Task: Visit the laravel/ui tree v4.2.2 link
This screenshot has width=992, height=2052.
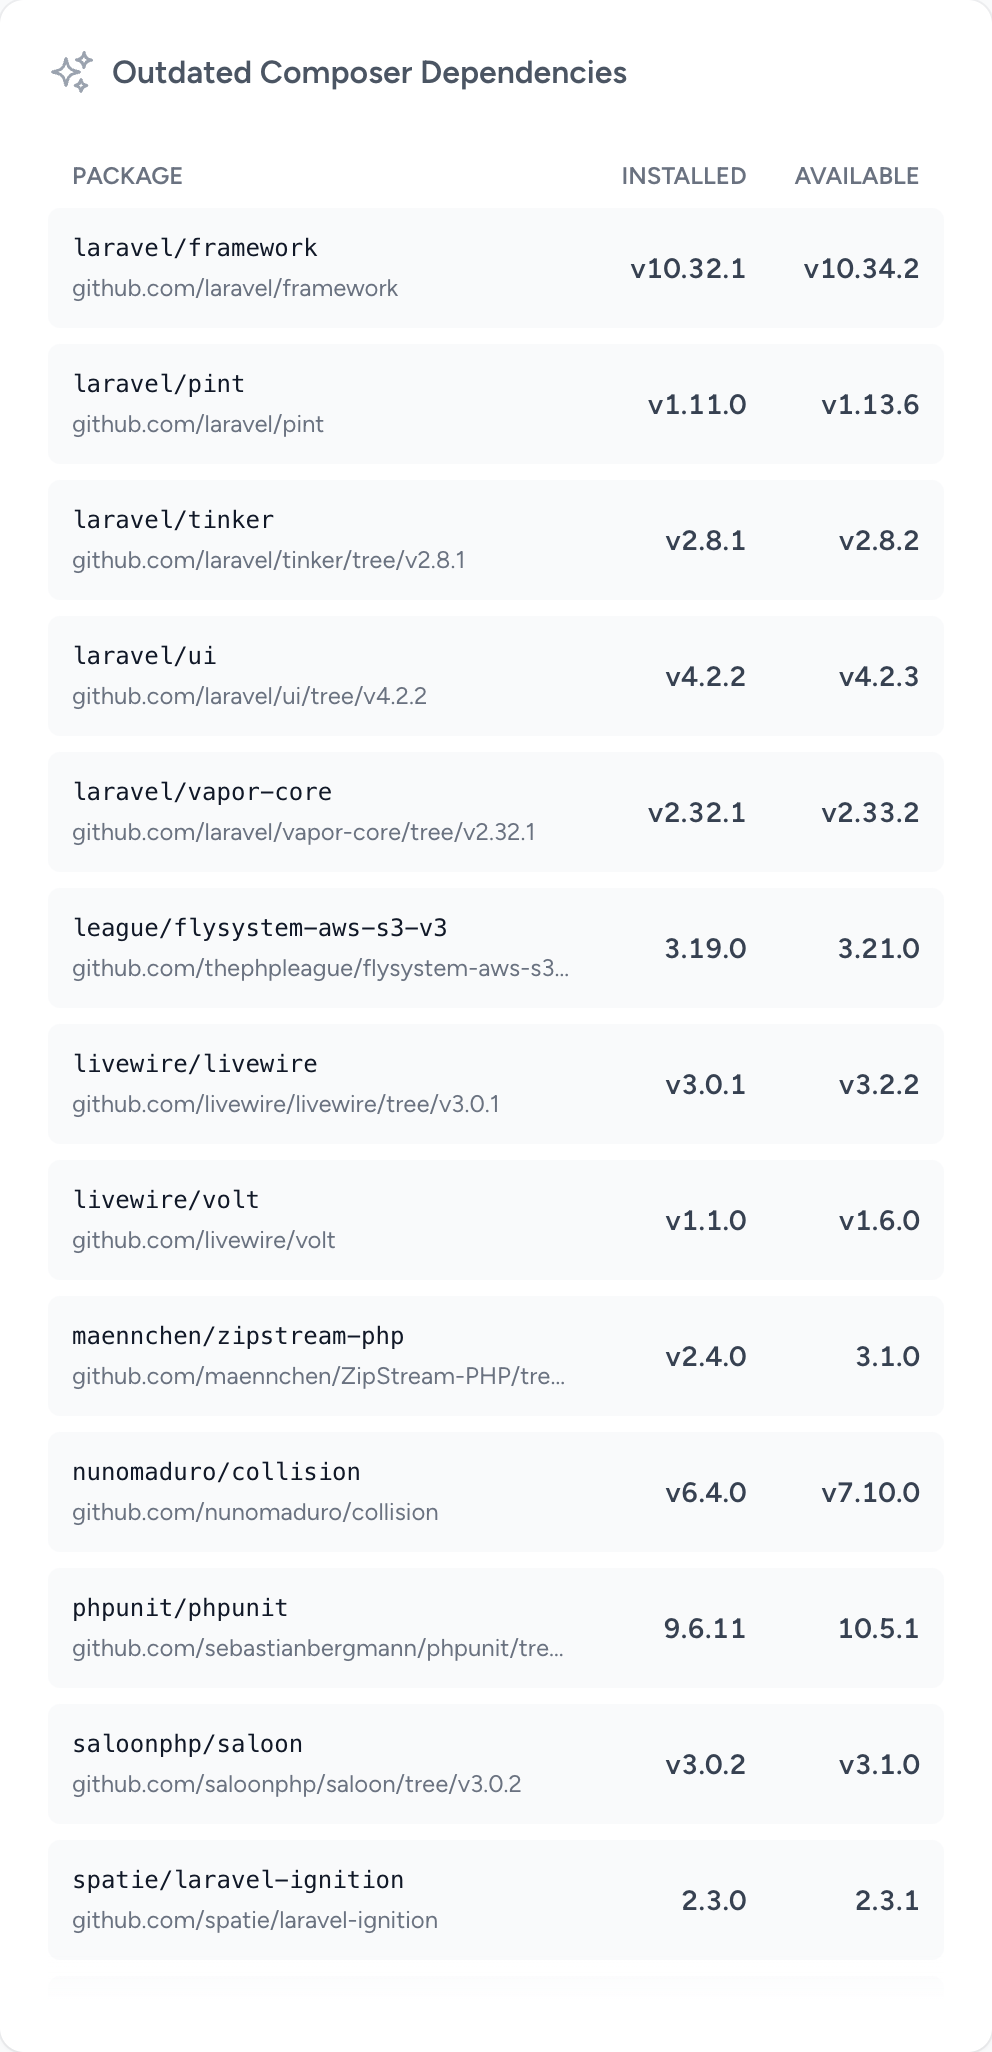Action: click(249, 696)
